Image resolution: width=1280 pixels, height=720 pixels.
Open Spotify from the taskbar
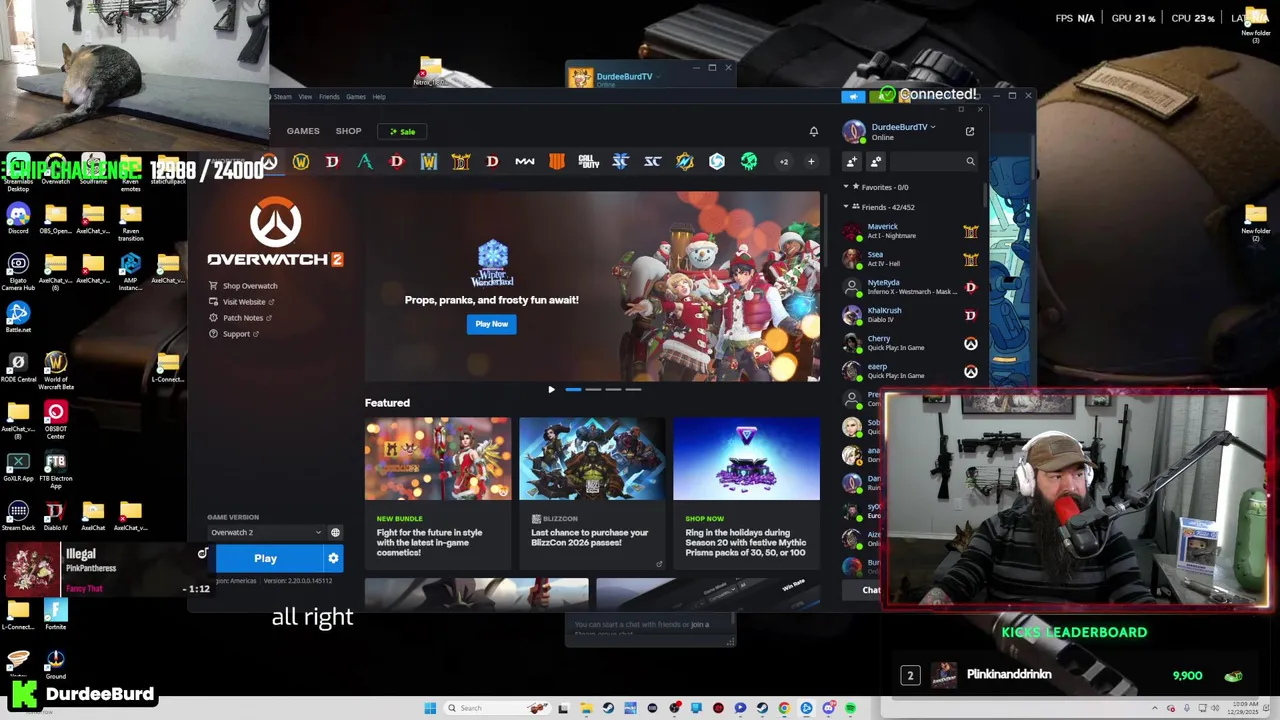850,708
